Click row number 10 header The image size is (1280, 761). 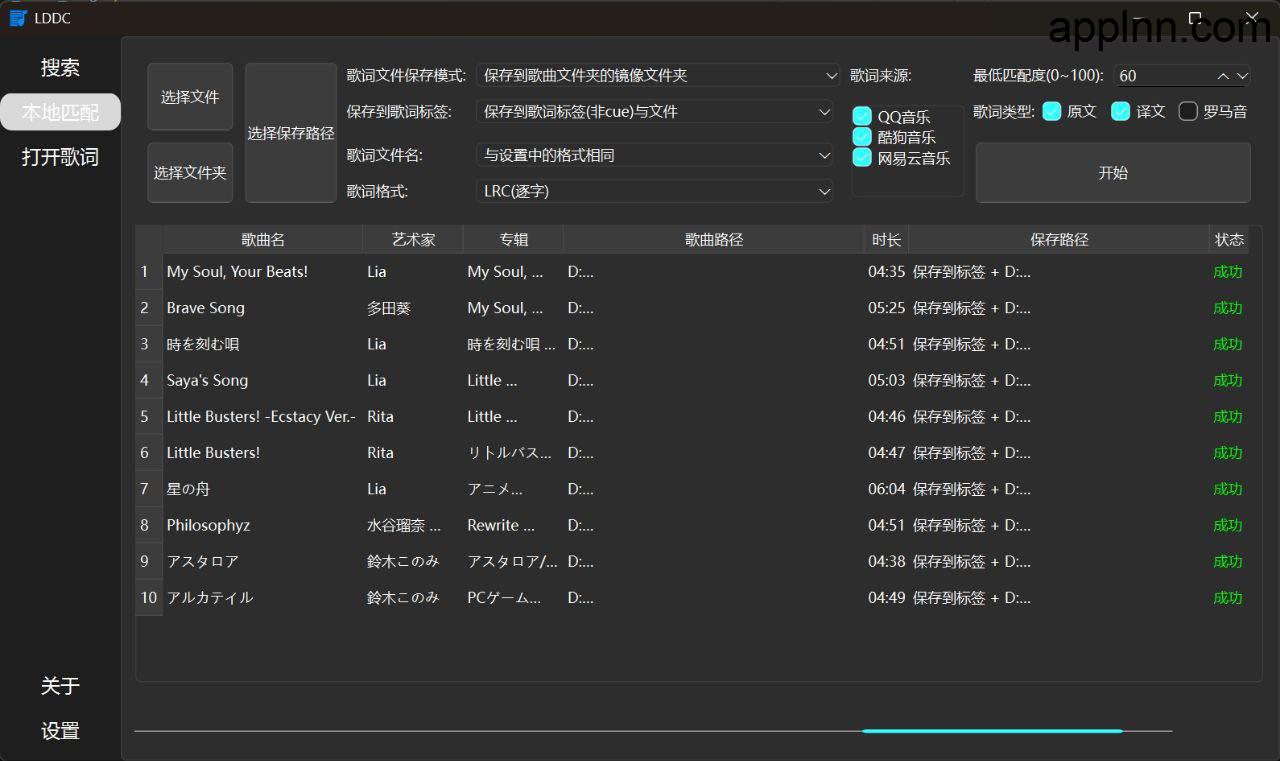coord(149,598)
